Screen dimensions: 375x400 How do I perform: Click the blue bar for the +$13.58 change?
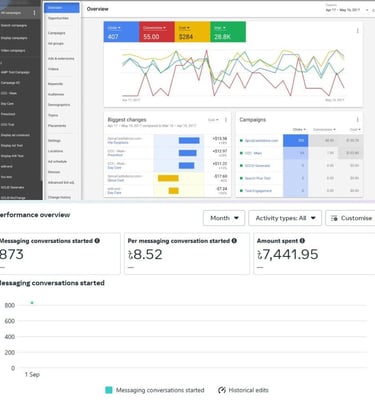(x=189, y=140)
